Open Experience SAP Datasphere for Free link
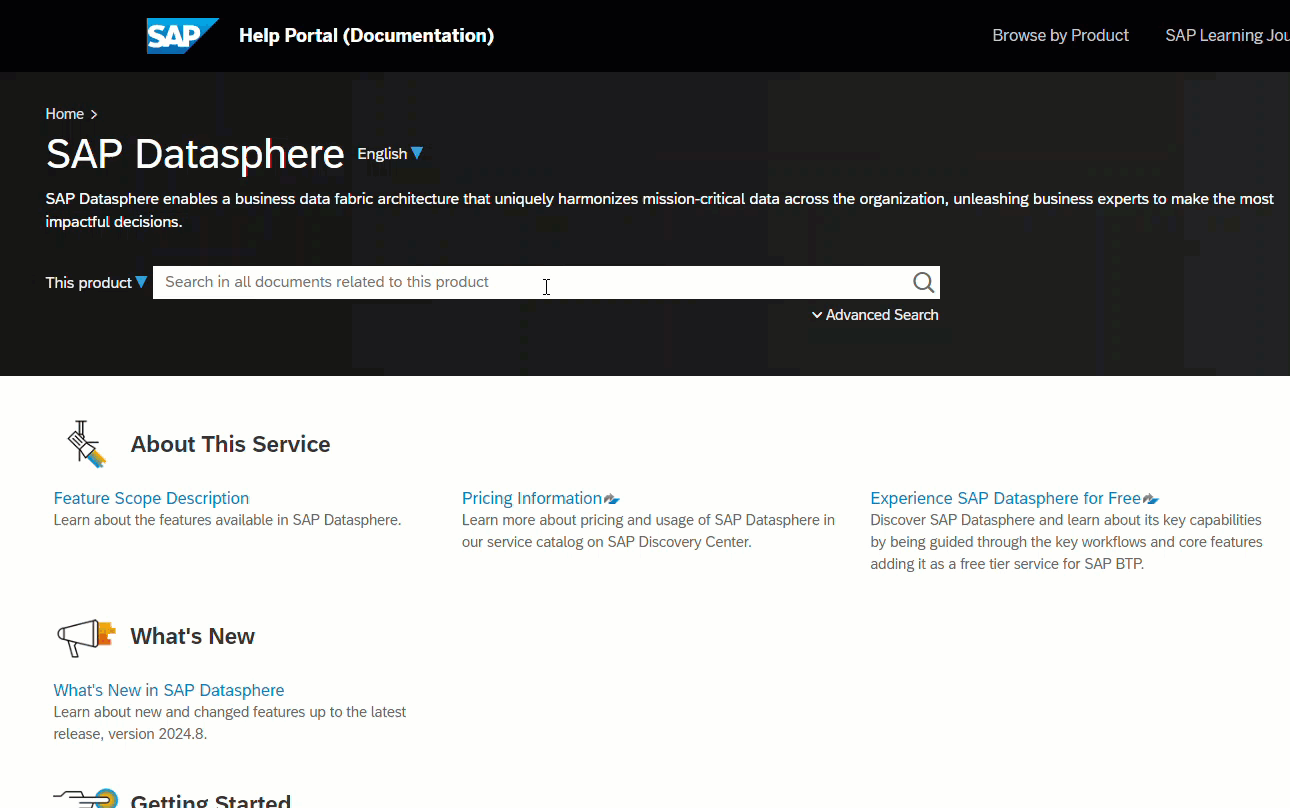The width and height of the screenshot is (1290, 808). (x=1005, y=498)
